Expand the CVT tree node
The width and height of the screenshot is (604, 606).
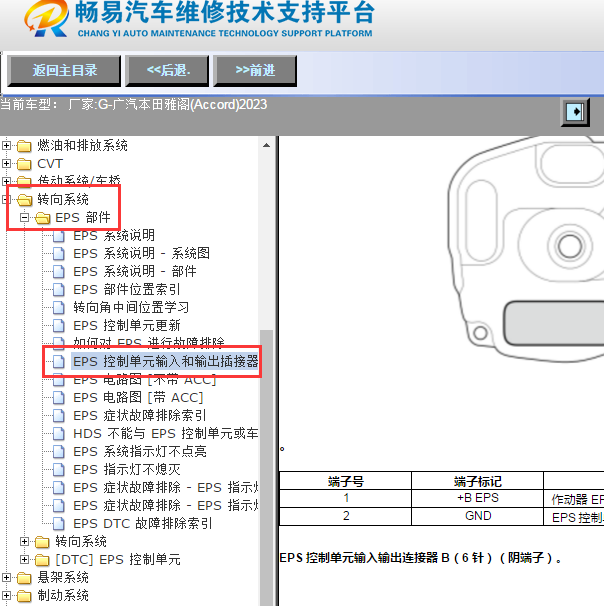coord(6,163)
